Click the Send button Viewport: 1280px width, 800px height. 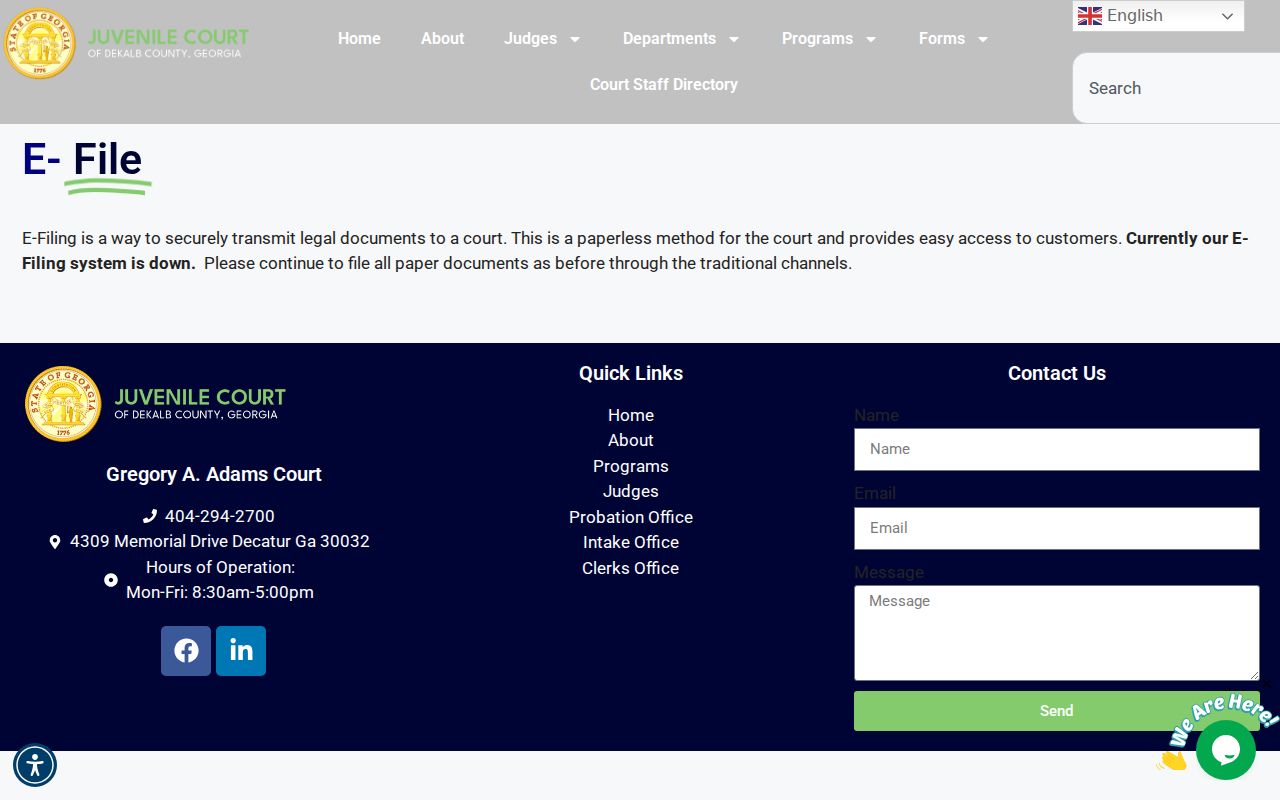tap(1056, 711)
